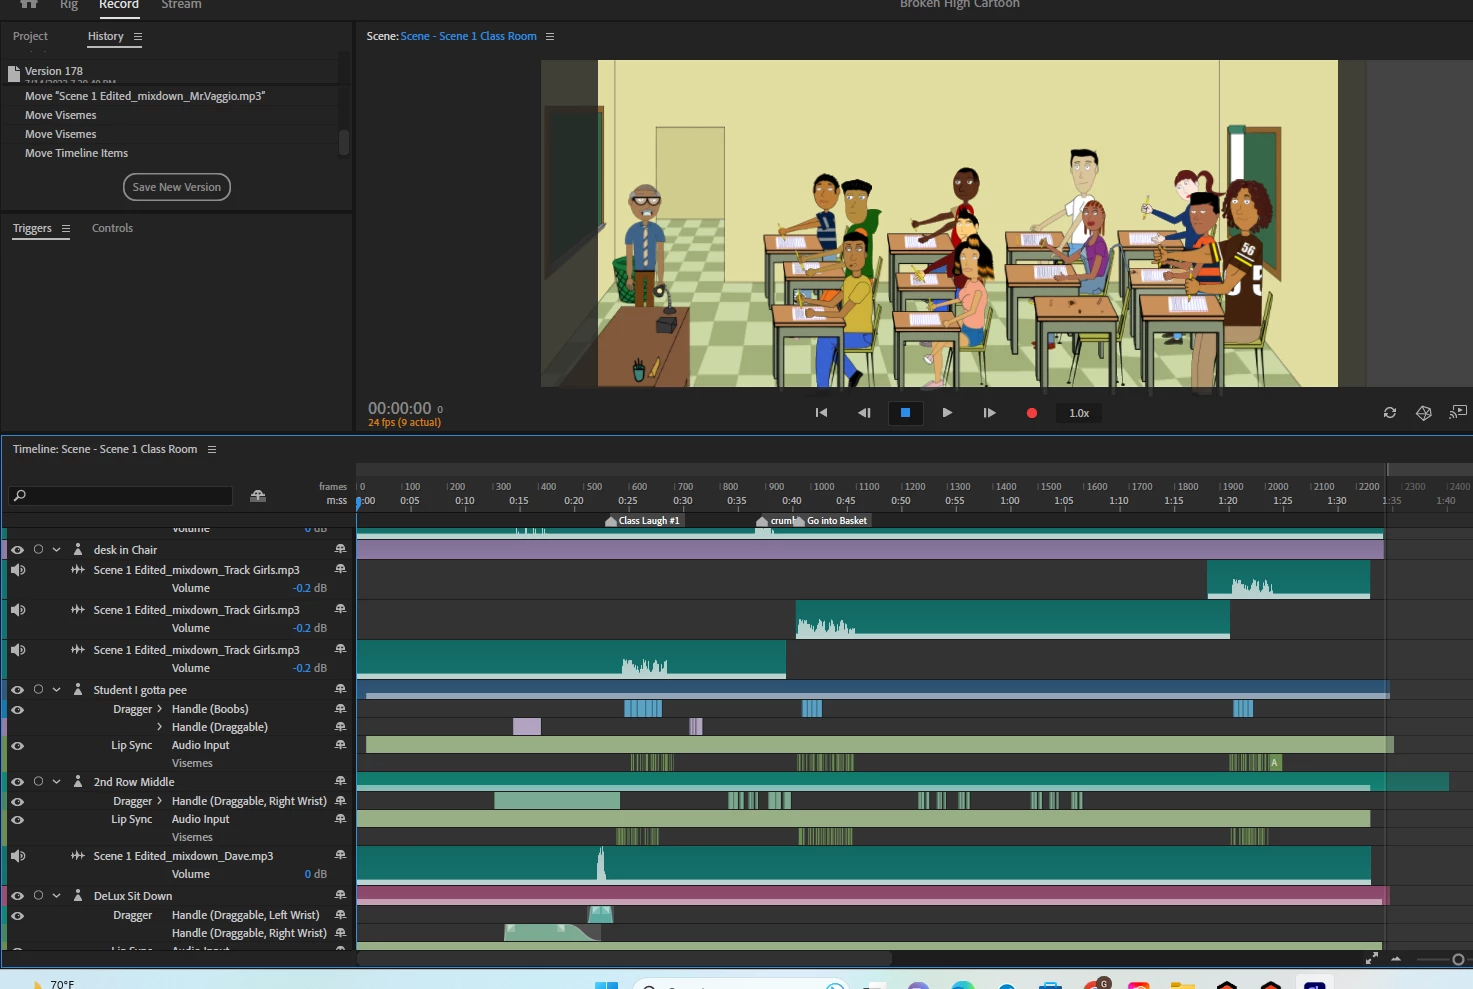Click the diamond-shaped icon in Scene panel
Screen dimensions: 1473x989
[x=1424, y=413]
